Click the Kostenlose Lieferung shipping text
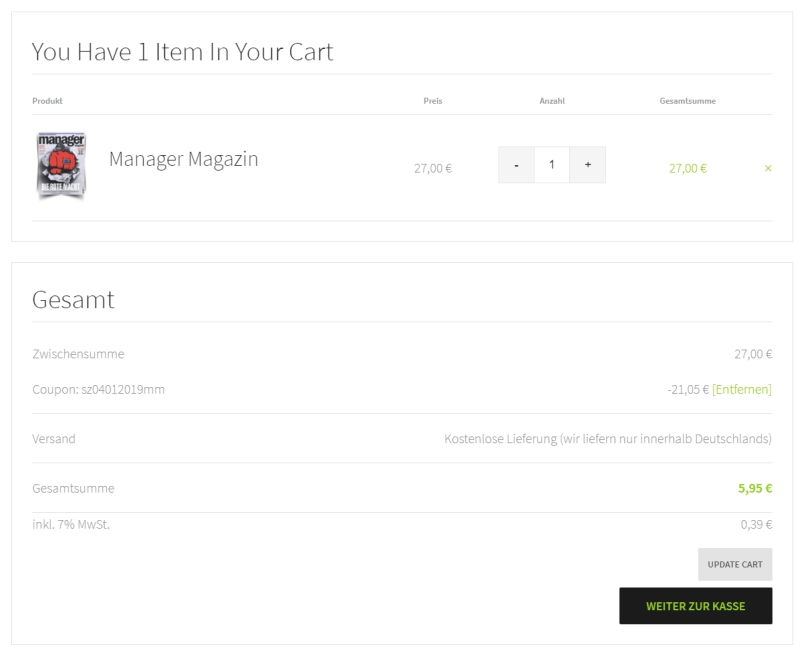 point(607,438)
